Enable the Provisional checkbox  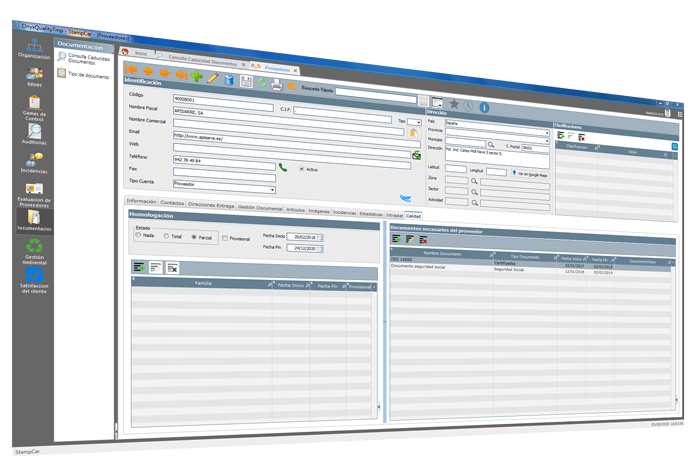pyautogui.click(x=225, y=238)
